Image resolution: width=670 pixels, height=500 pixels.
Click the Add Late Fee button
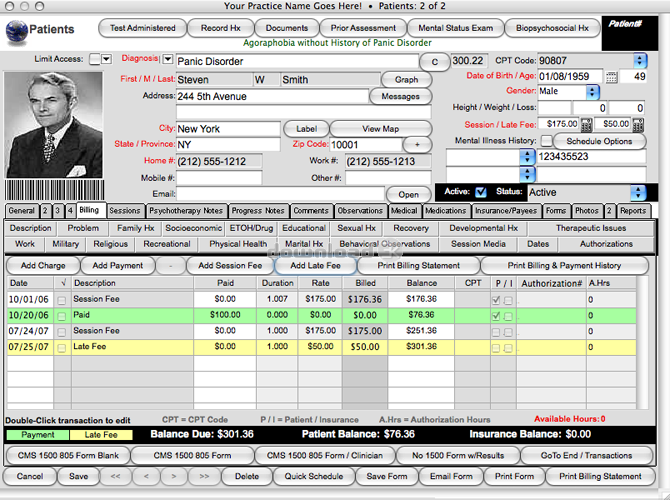pyautogui.click(x=315, y=266)
